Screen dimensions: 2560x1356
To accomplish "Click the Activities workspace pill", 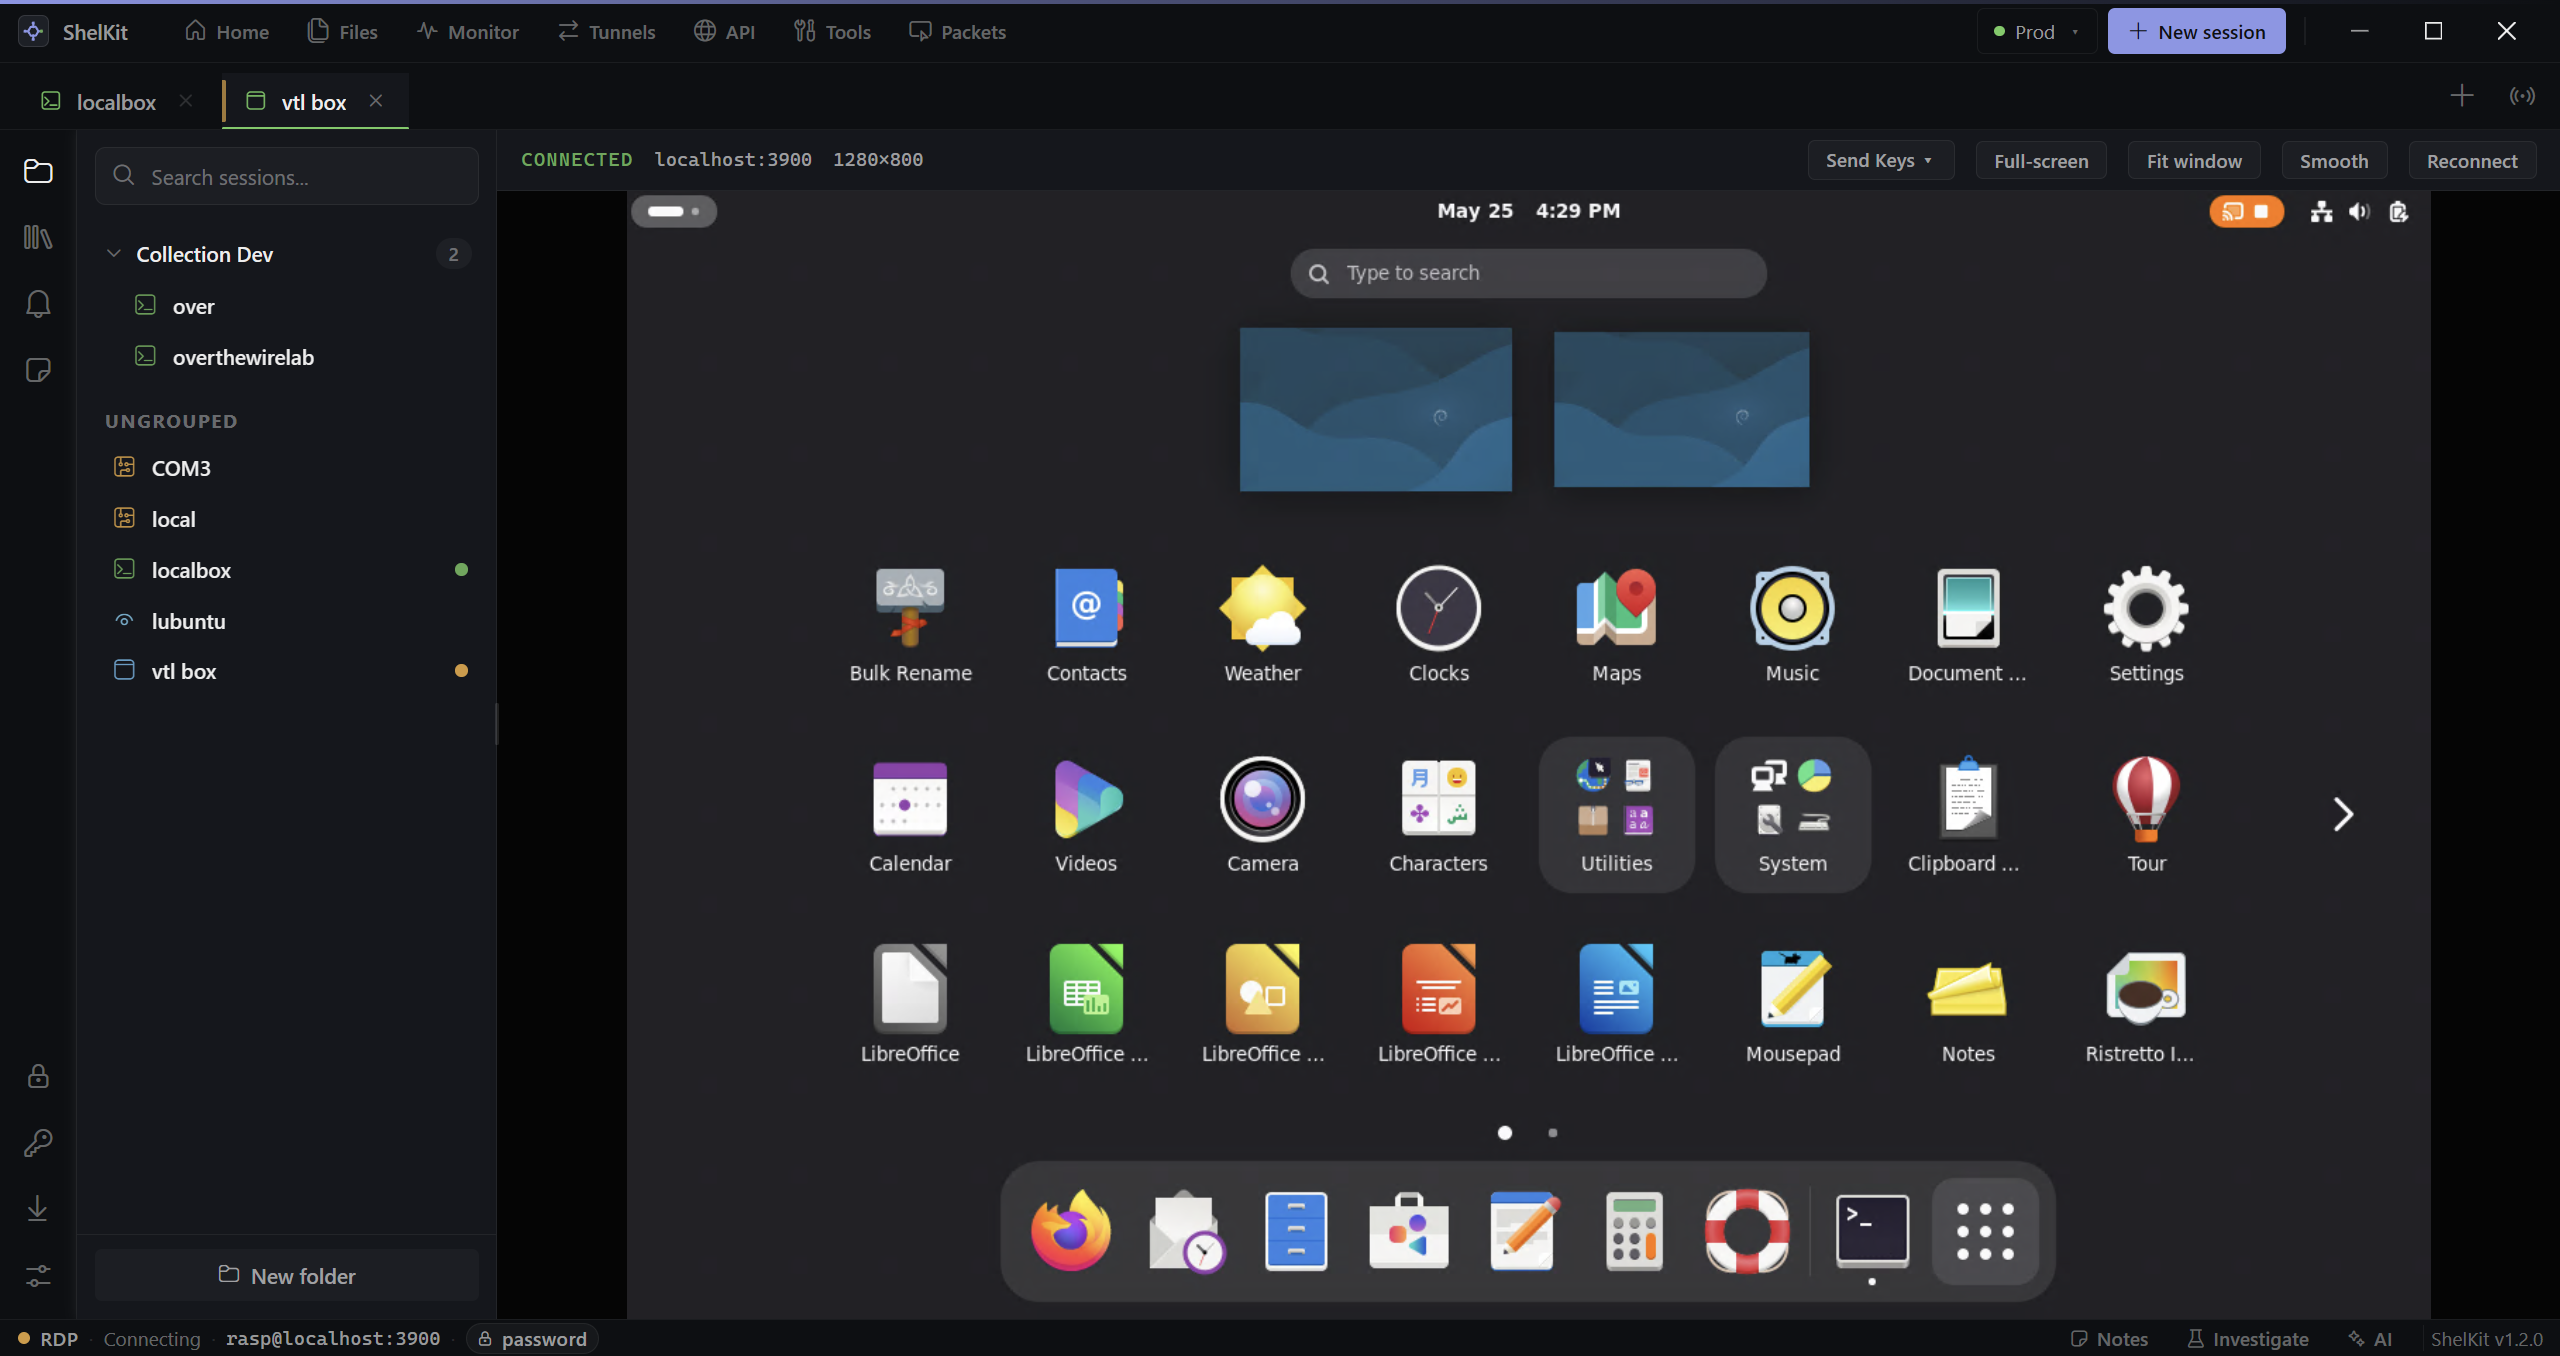I will tap(674, 211).
